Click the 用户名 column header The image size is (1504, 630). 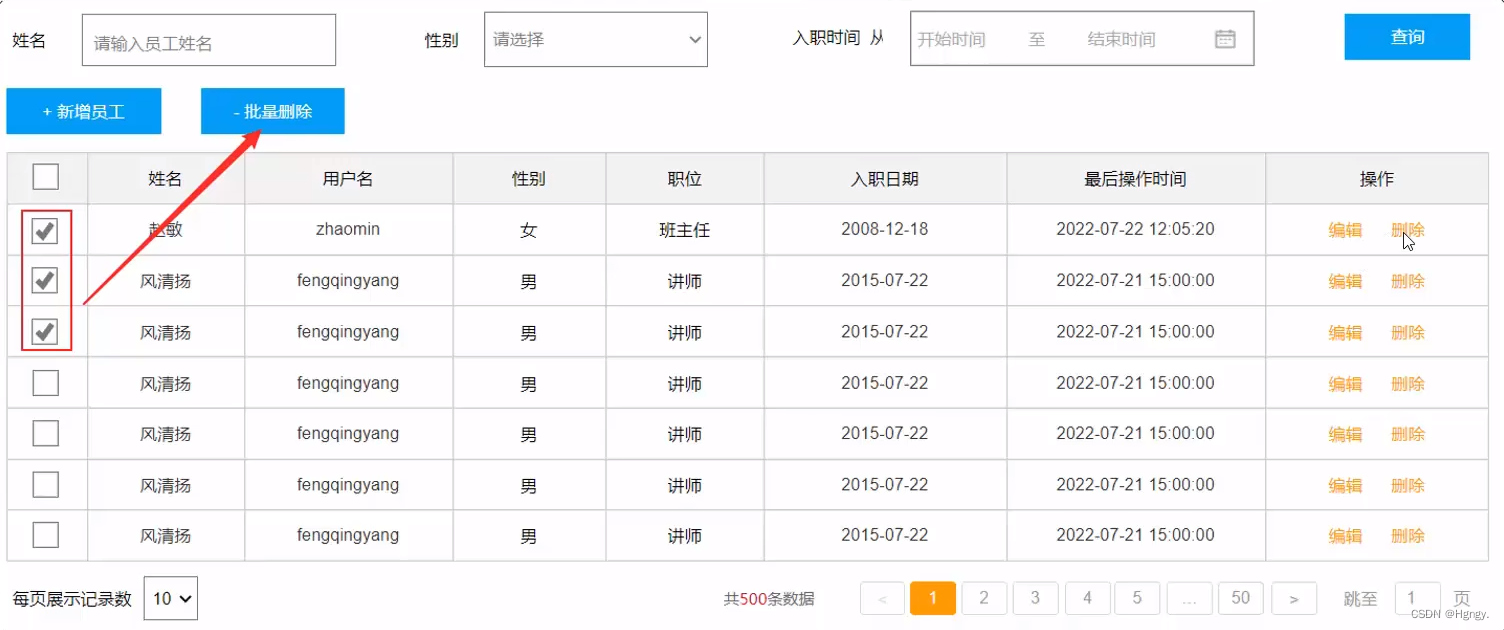pos(348,179)
